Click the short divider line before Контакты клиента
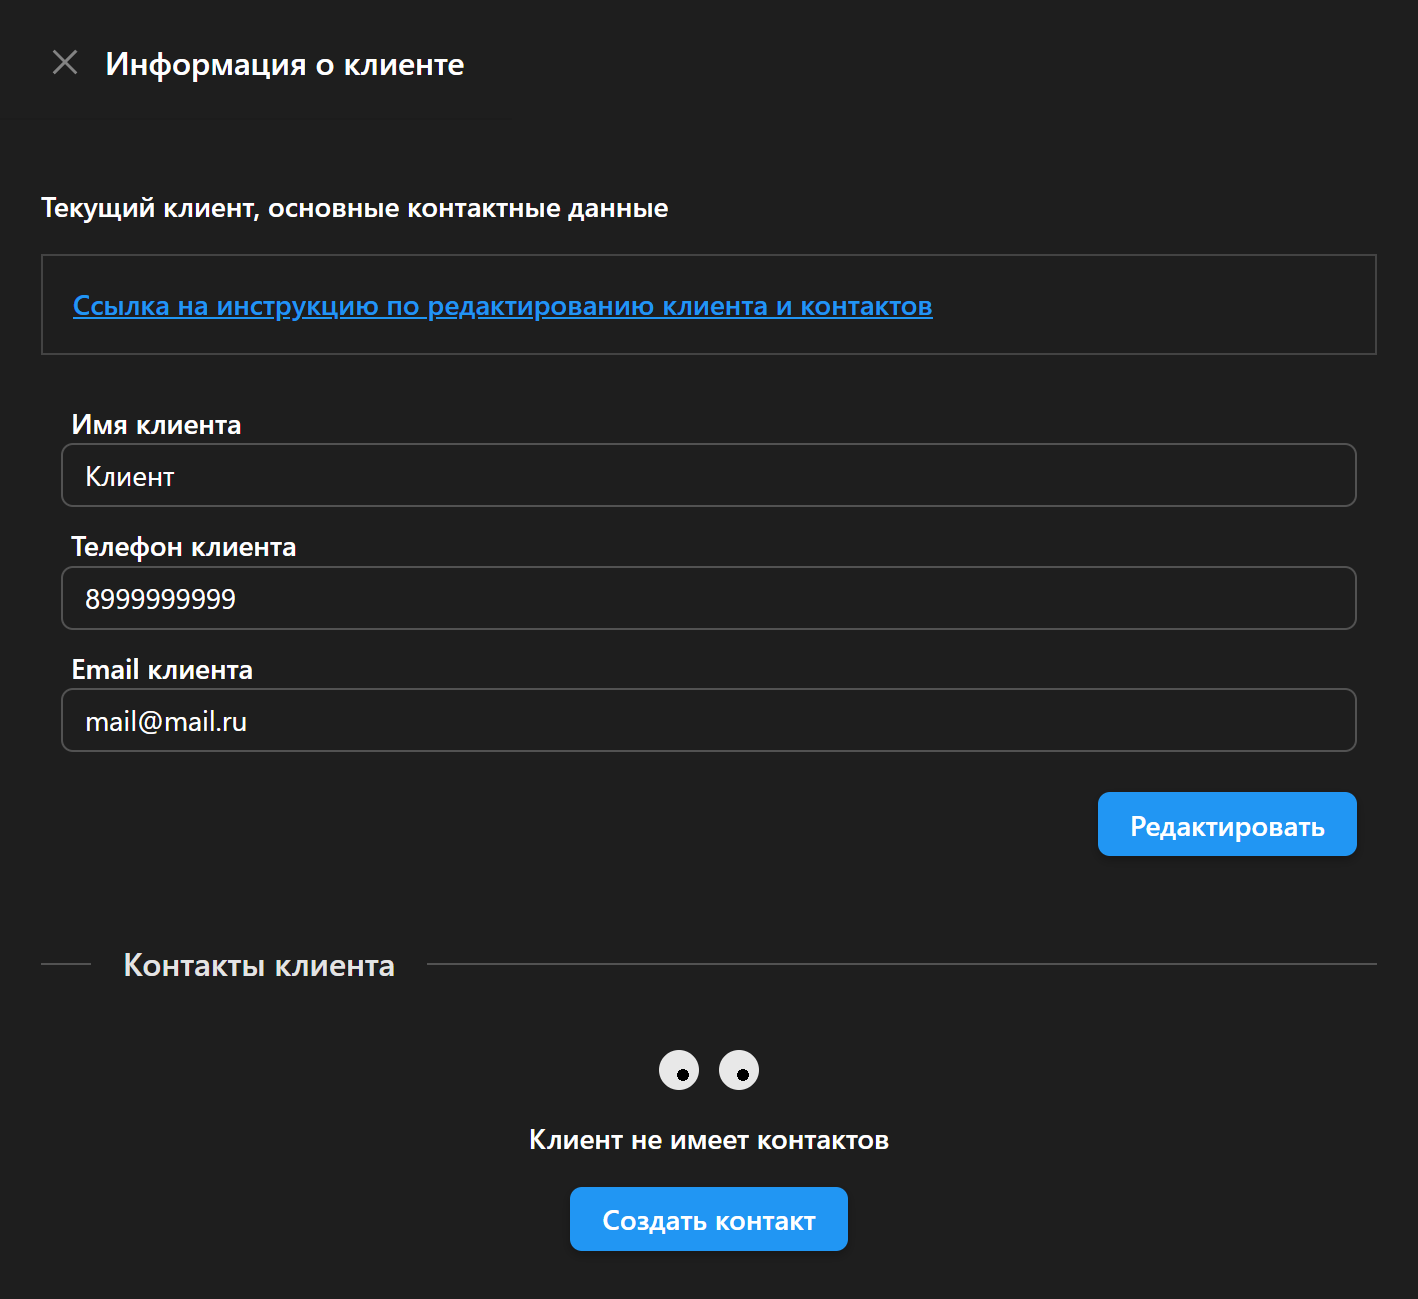 coord(66,964)
